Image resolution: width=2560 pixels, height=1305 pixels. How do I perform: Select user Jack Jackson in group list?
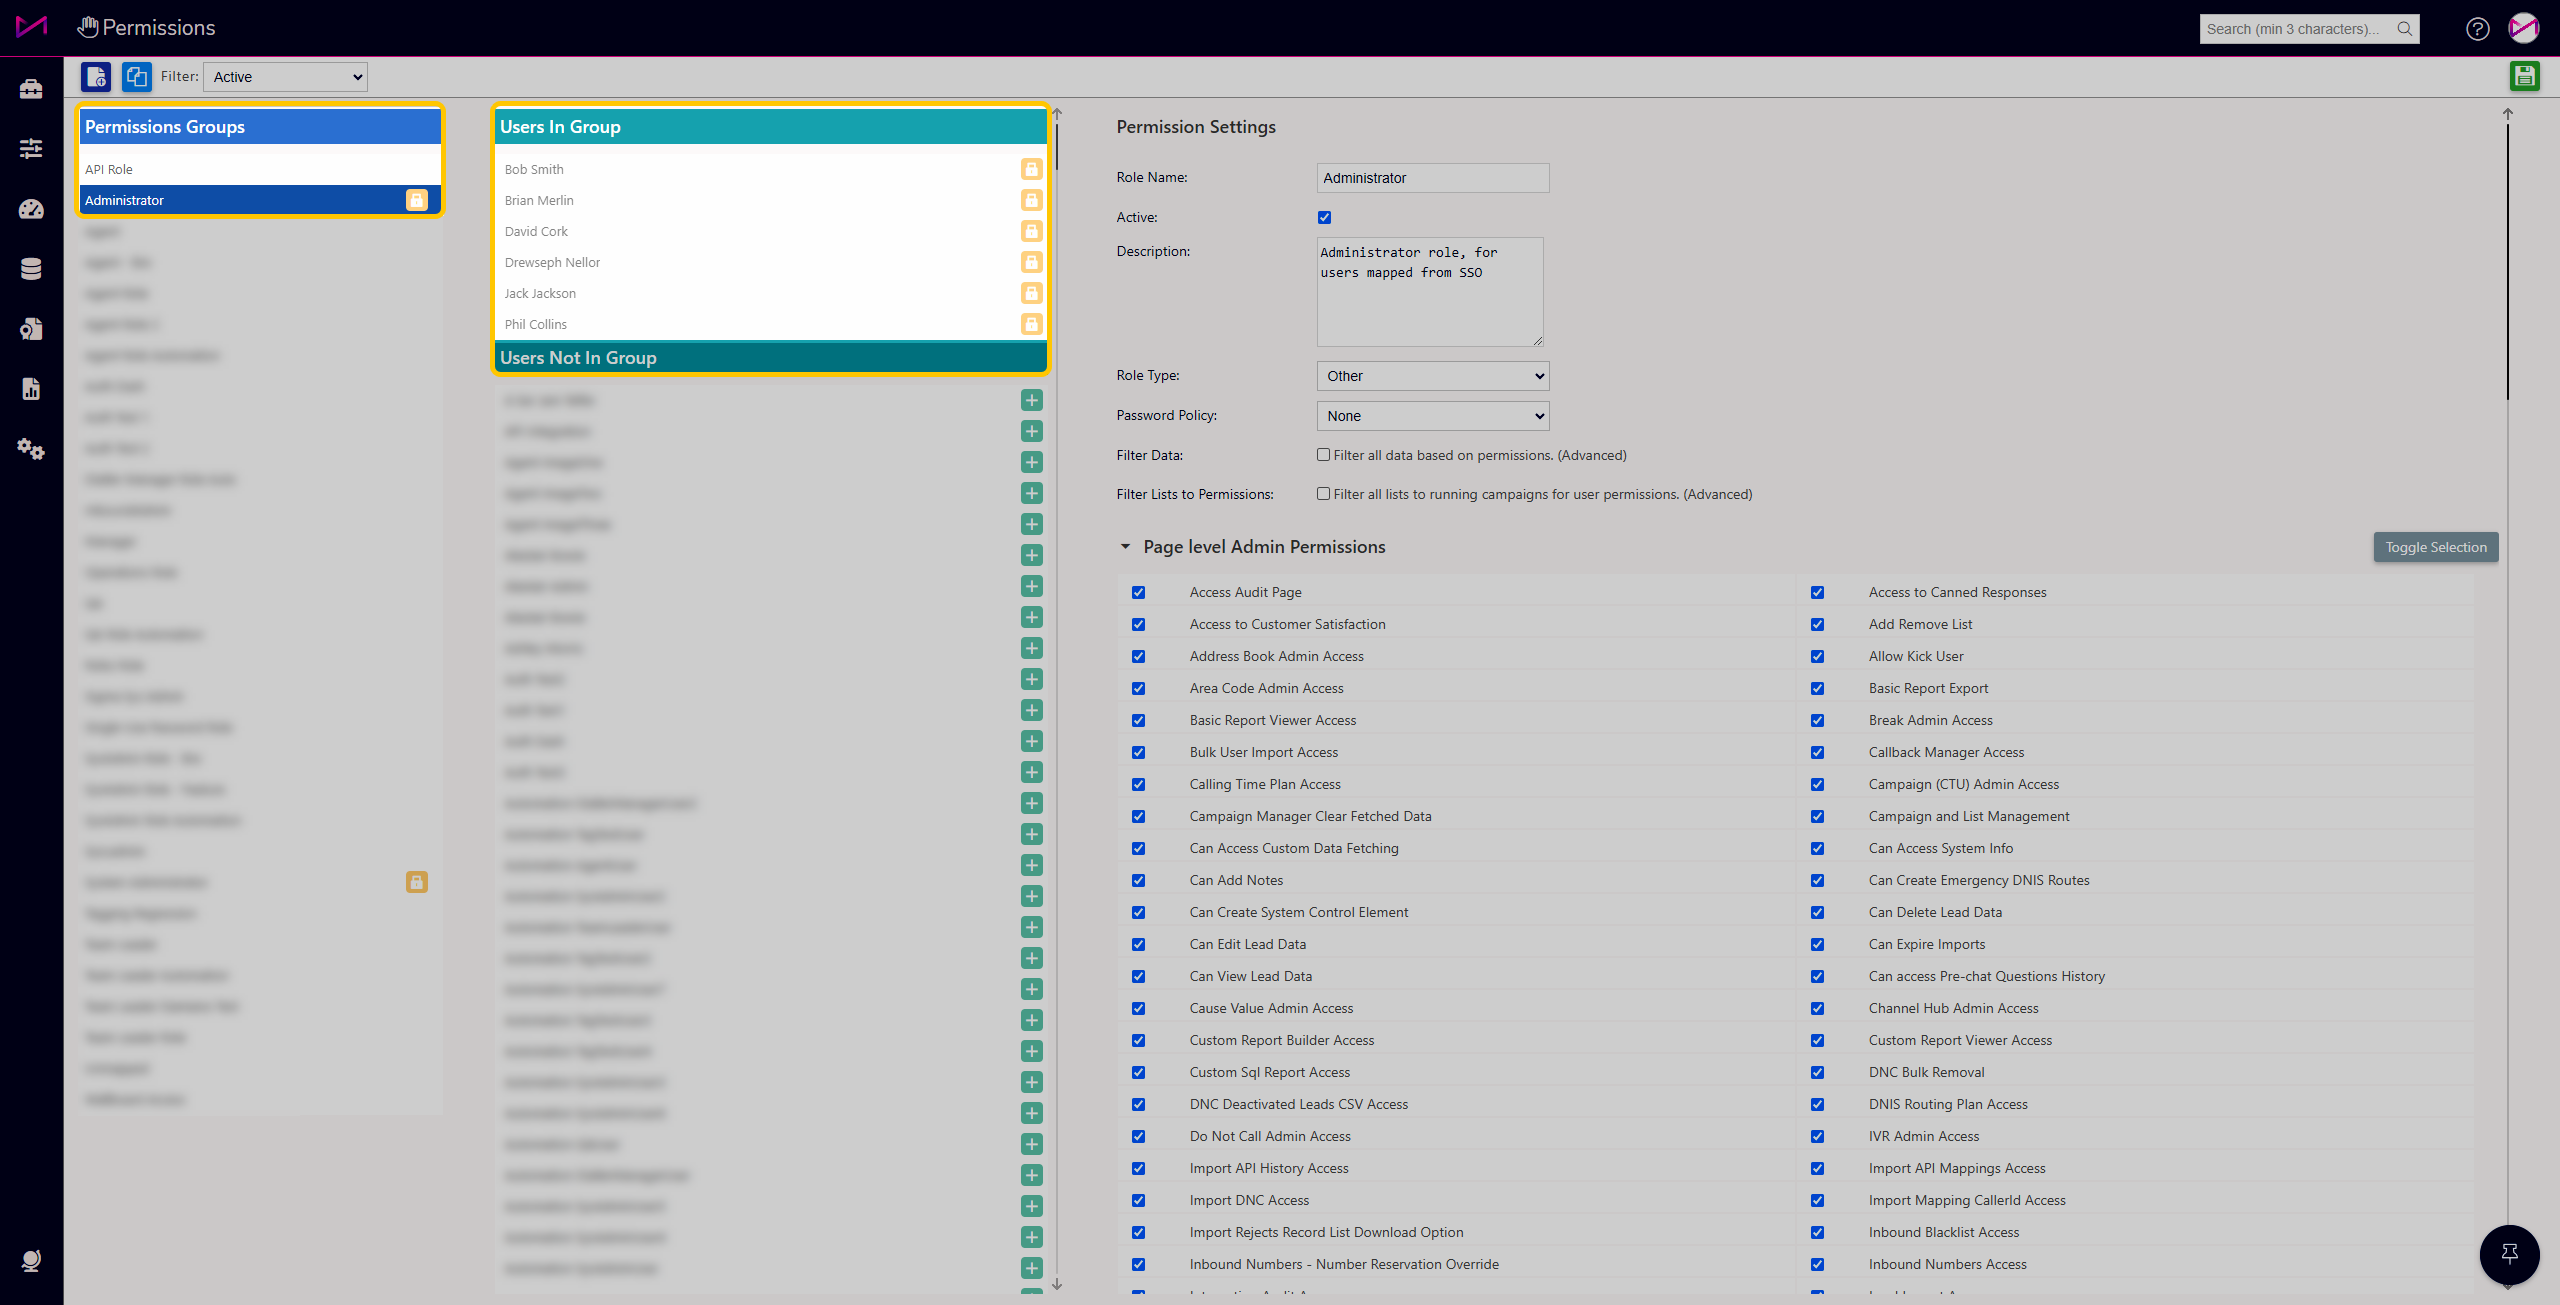540,294
